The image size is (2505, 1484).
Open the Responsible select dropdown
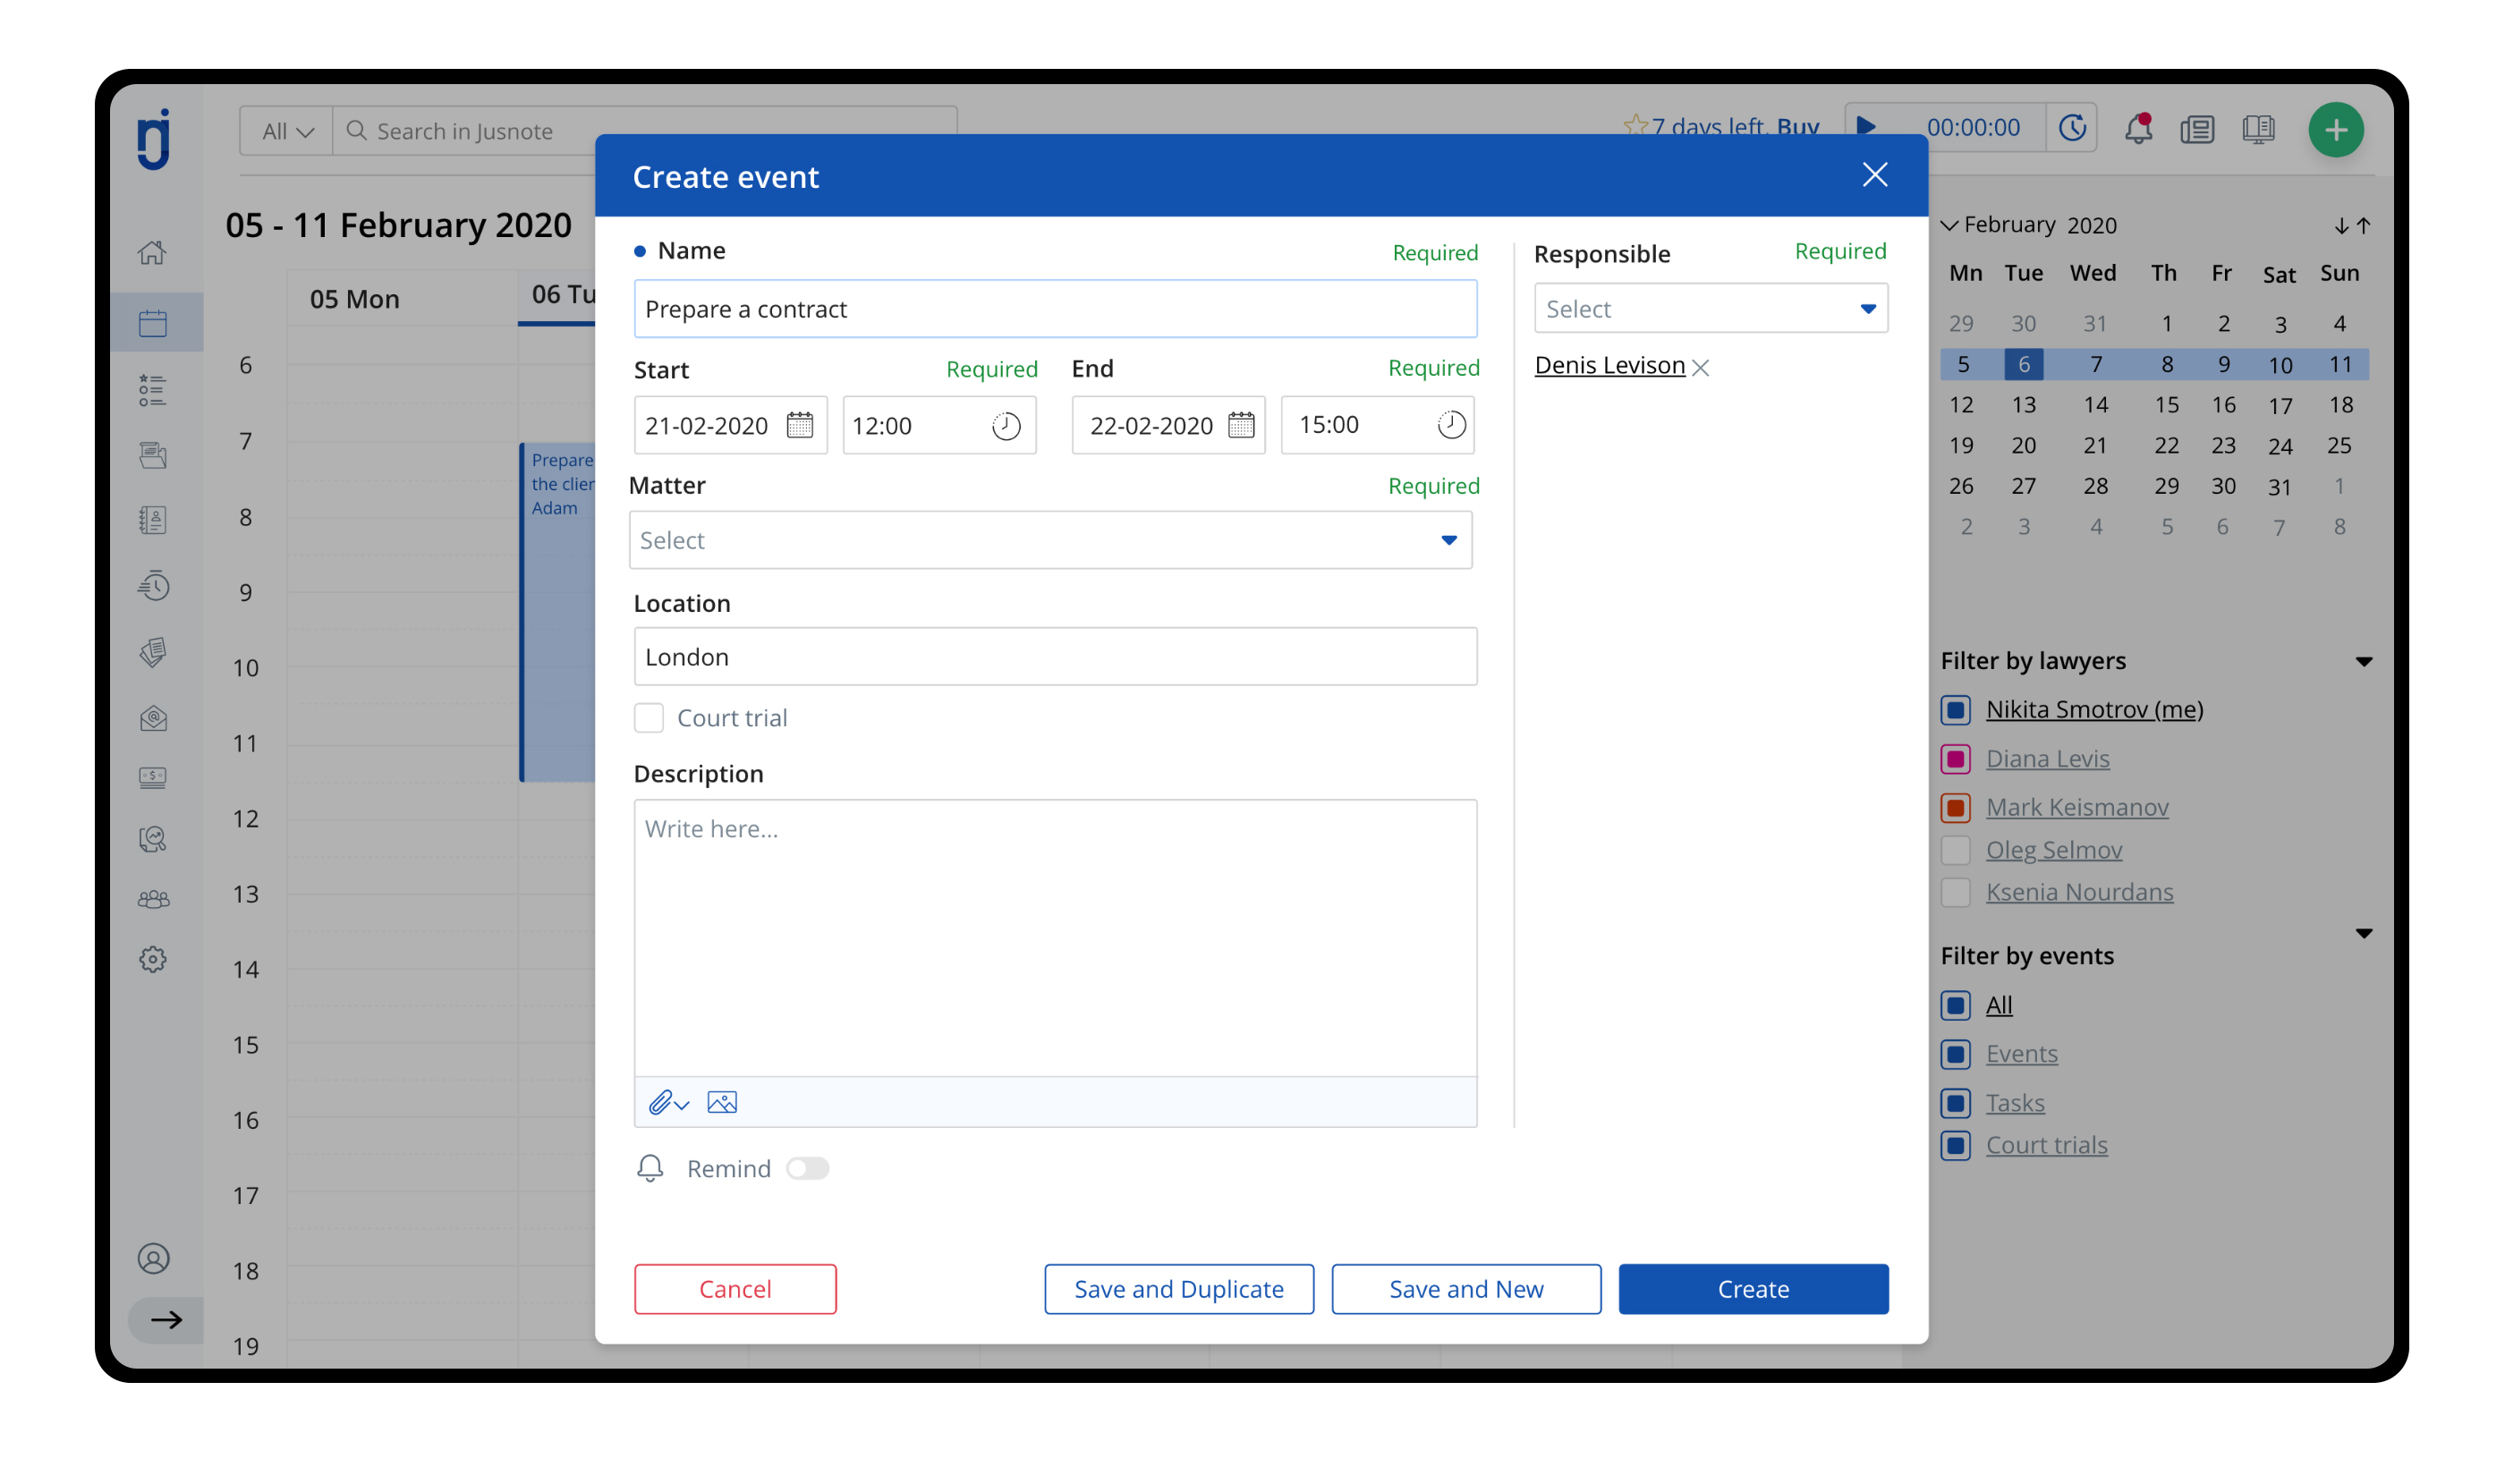tap(1710, 309)
